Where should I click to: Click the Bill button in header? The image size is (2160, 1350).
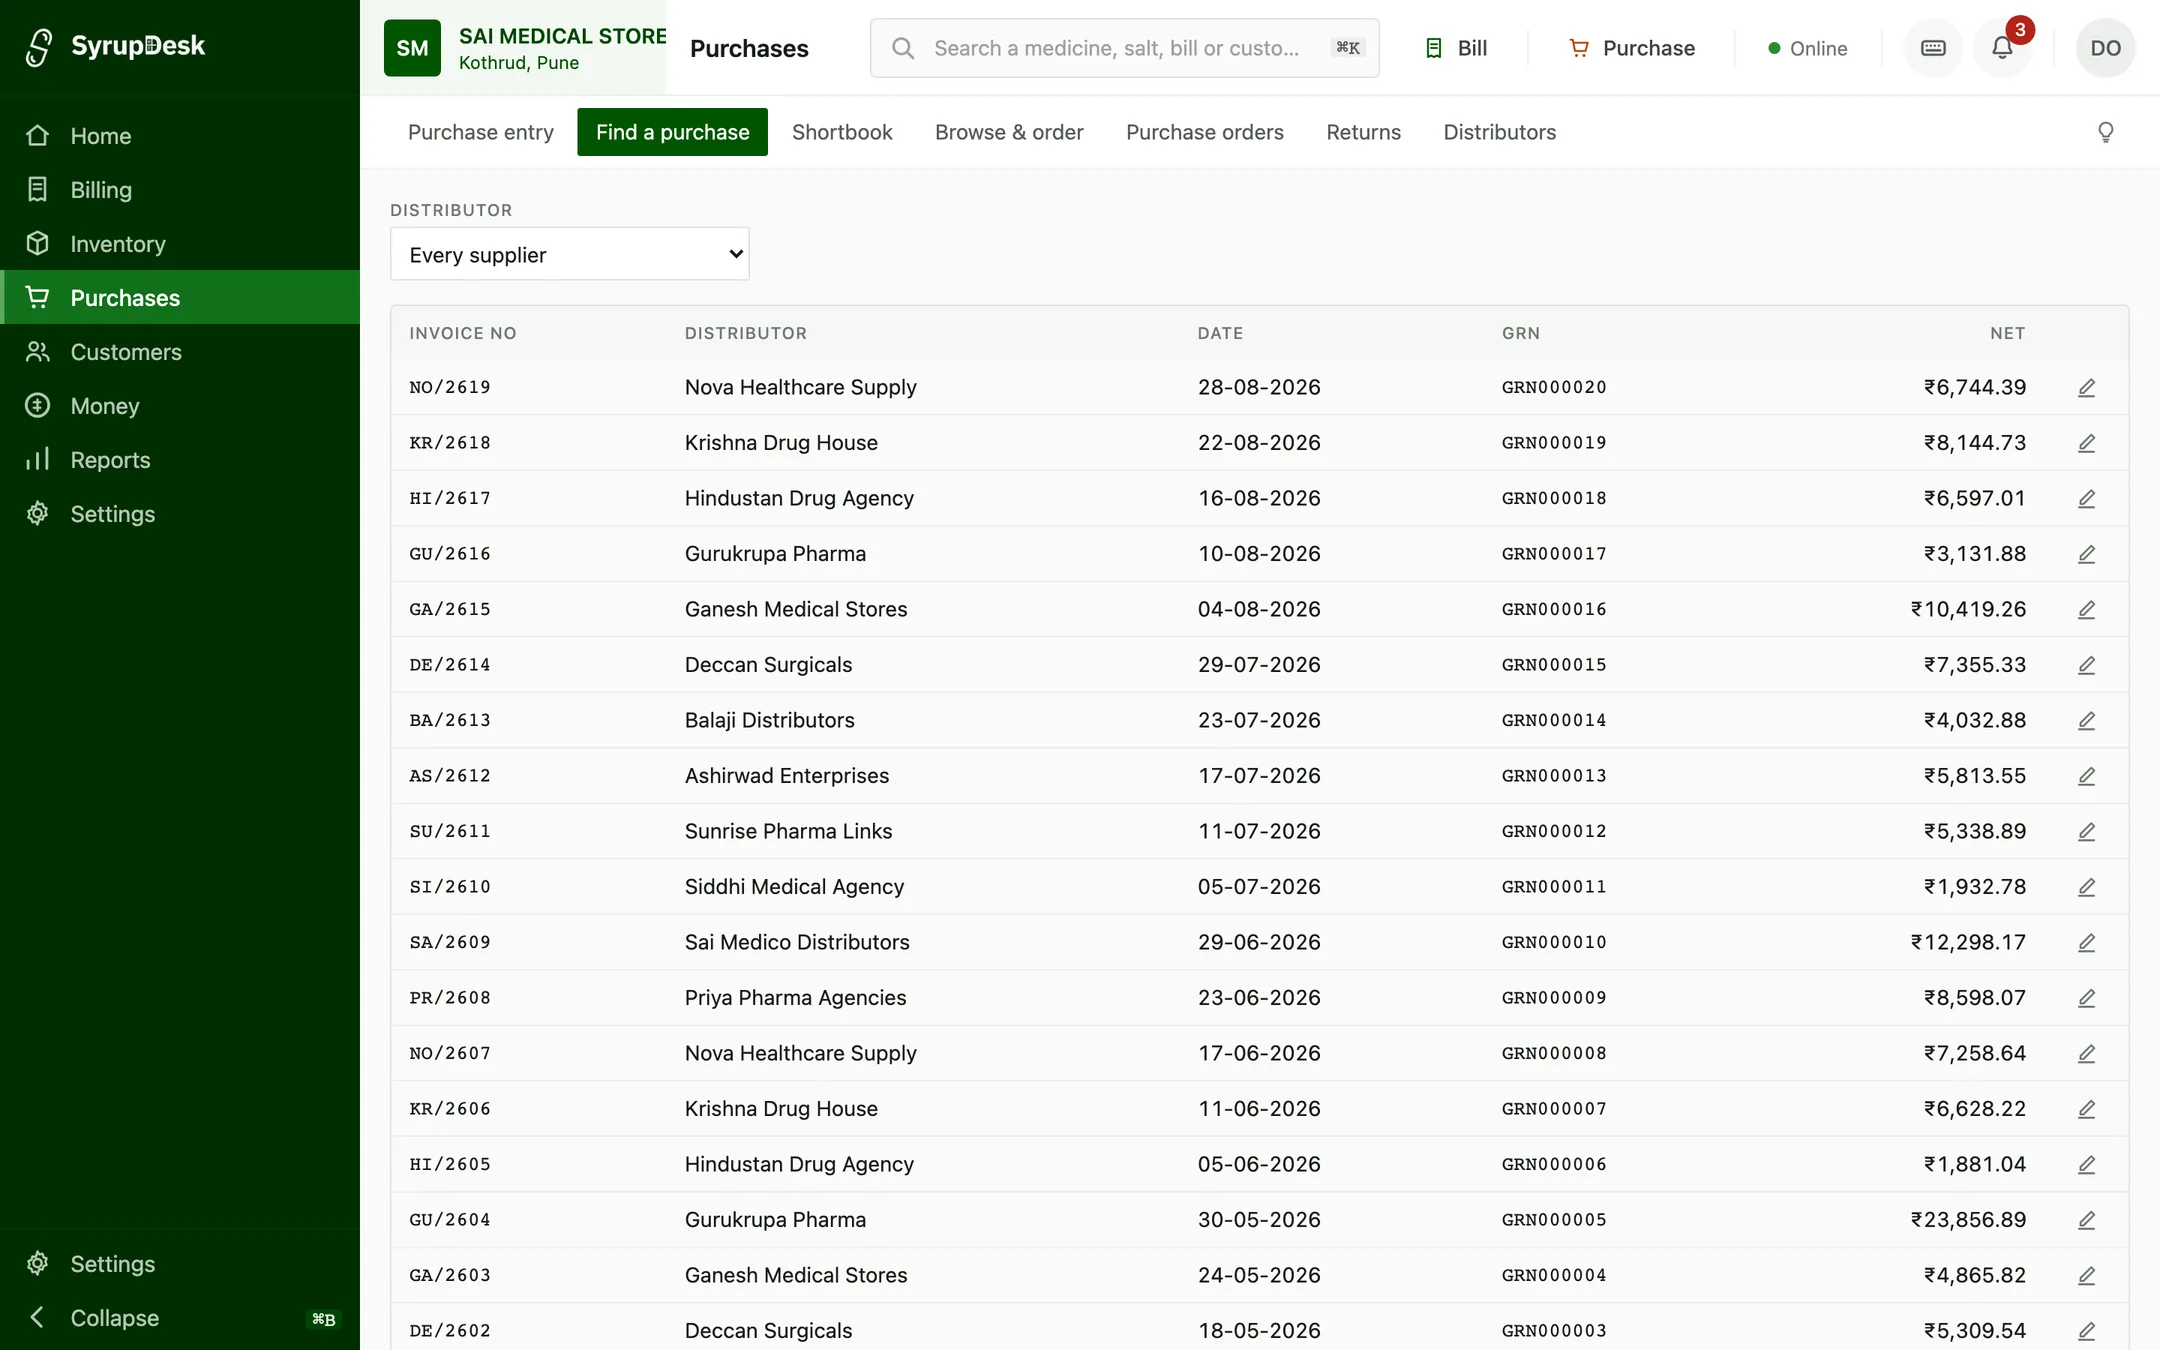[x=1456, y=48]
